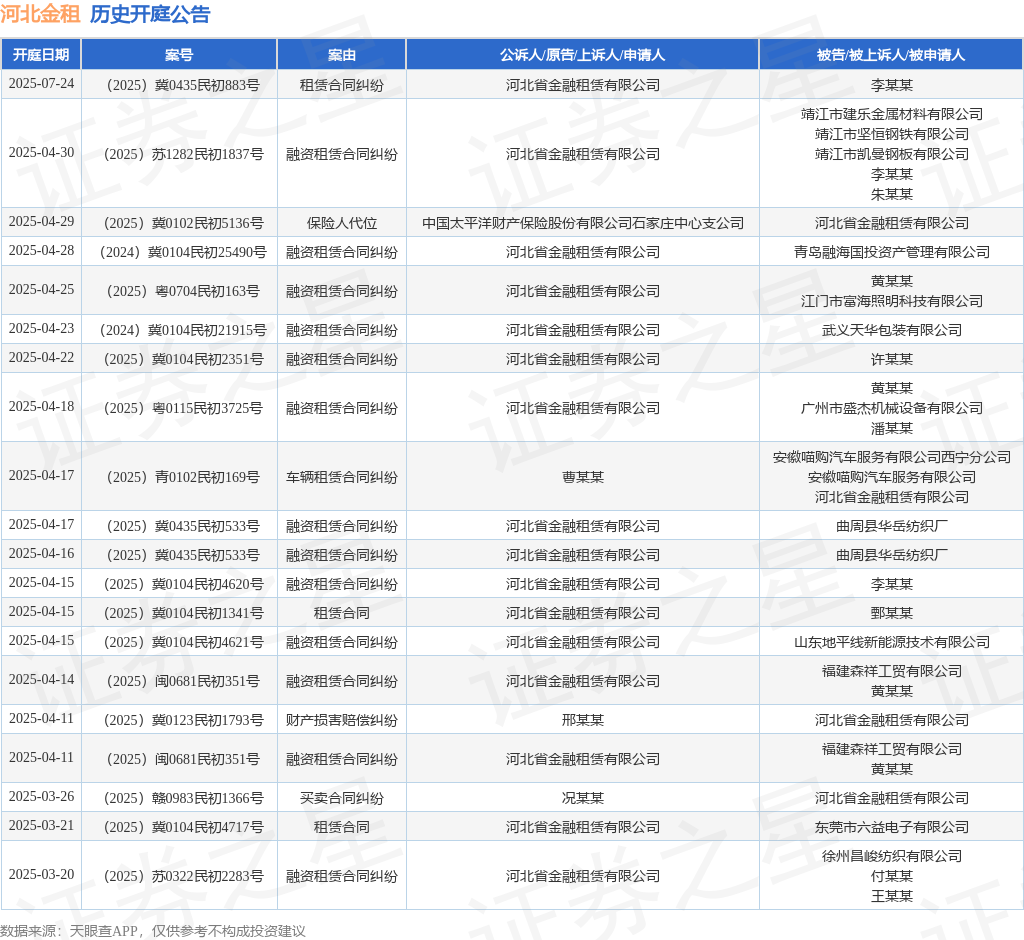Click defendant 广州市盛杰机械设备有限公司

(x=891, y=408)
